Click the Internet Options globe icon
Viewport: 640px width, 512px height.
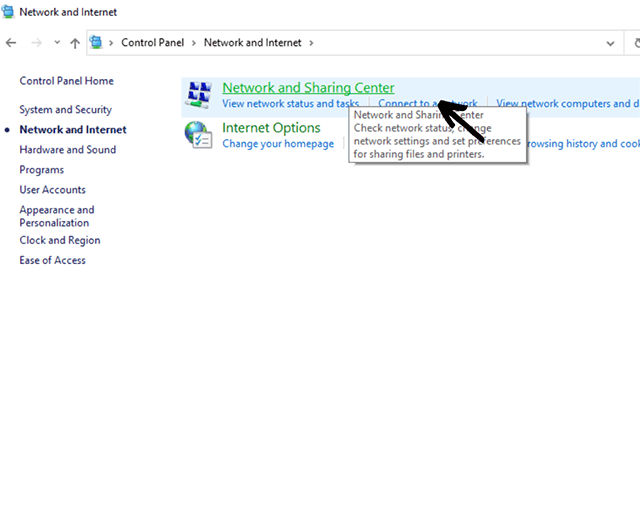click(x=198, y=135)
